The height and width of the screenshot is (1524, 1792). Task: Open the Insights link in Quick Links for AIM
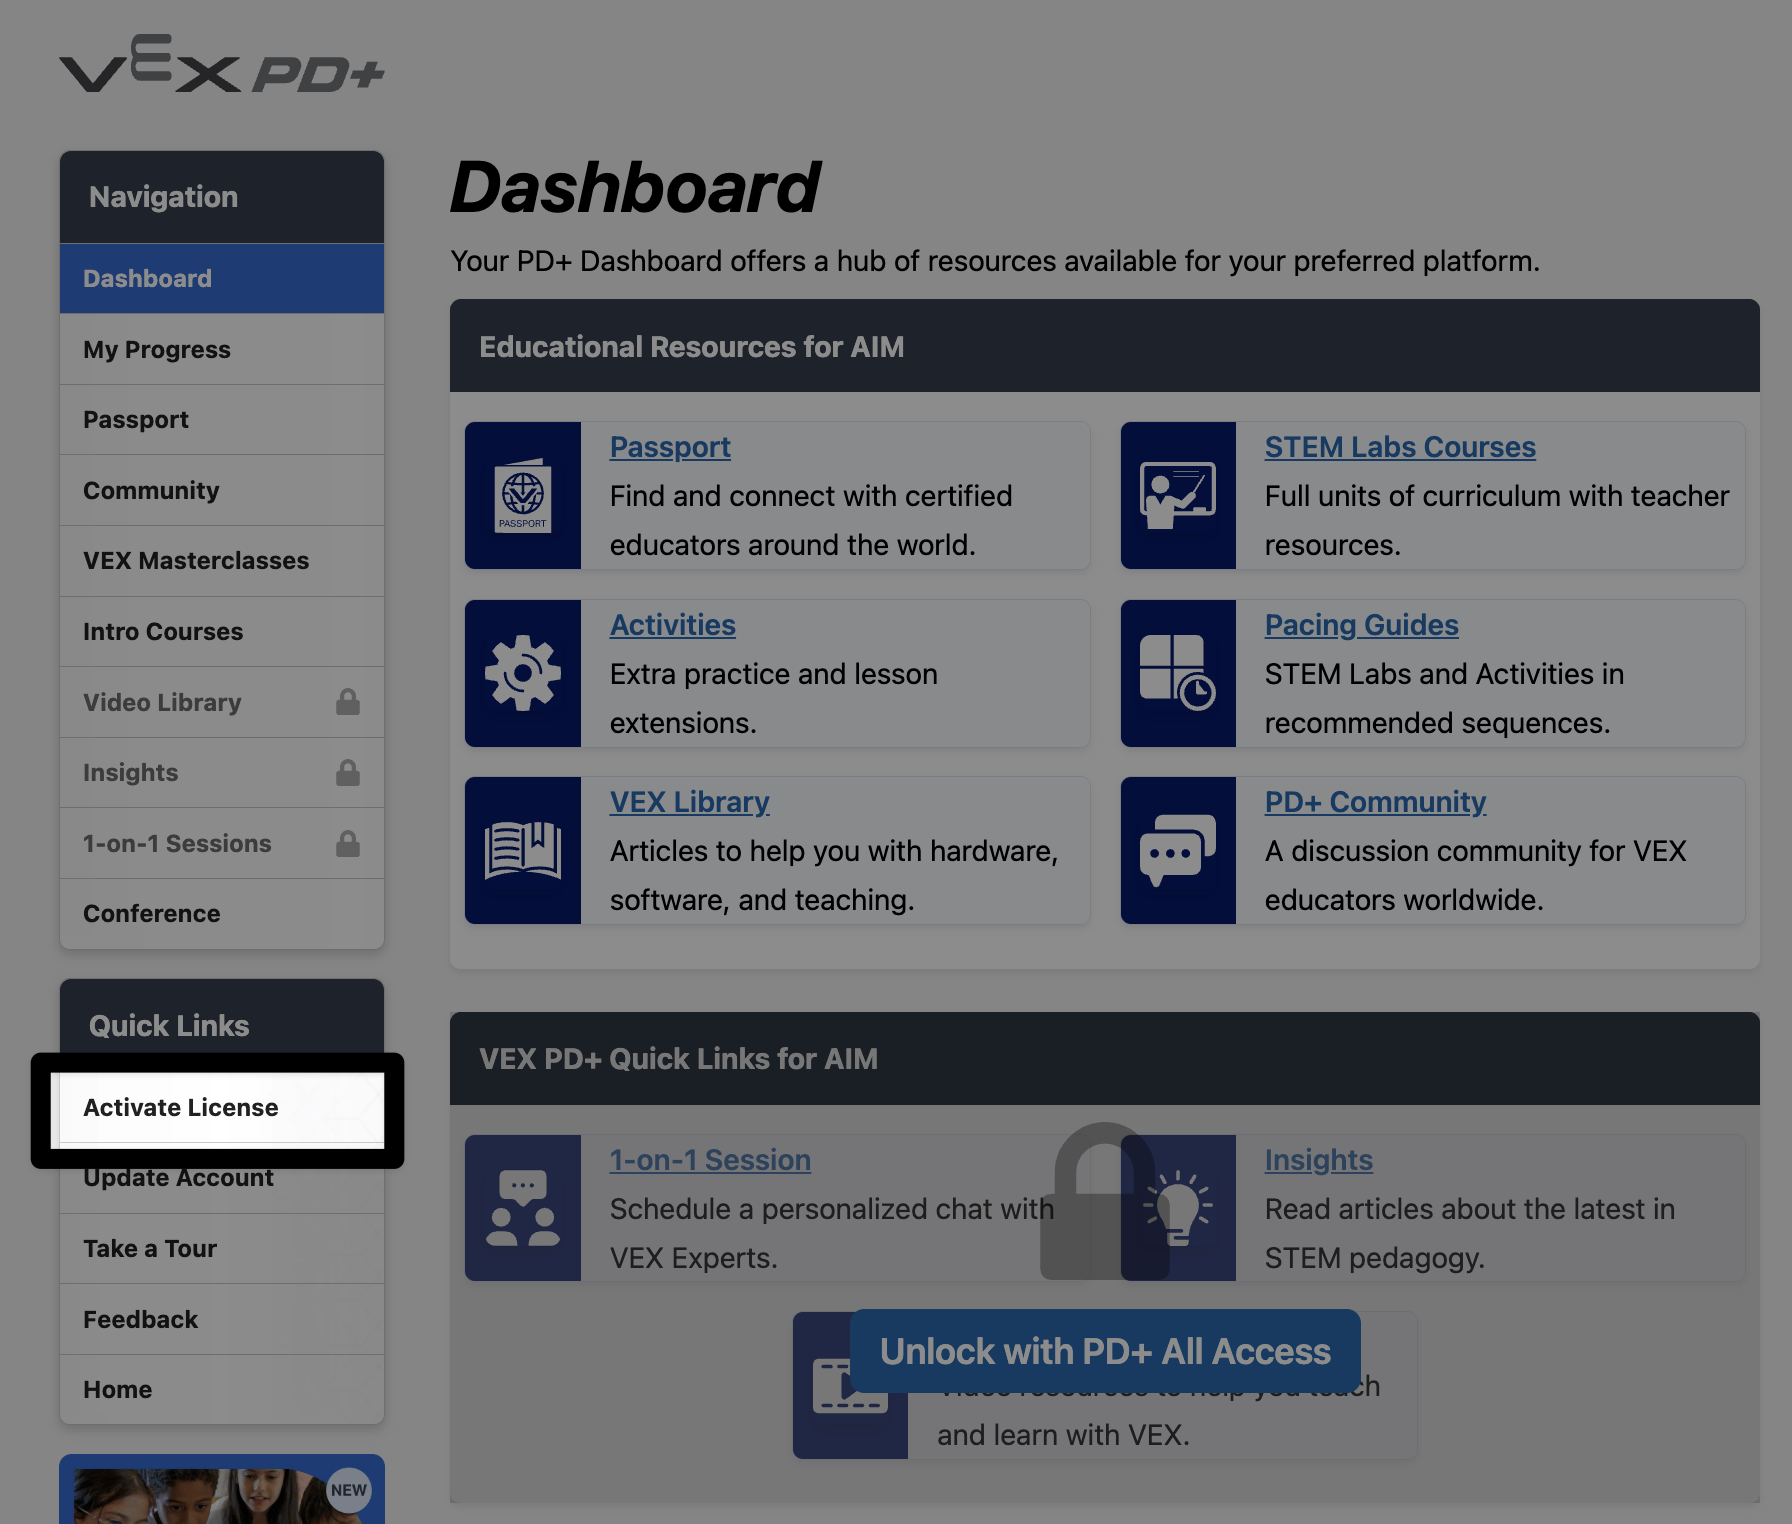point(1319,1160)
